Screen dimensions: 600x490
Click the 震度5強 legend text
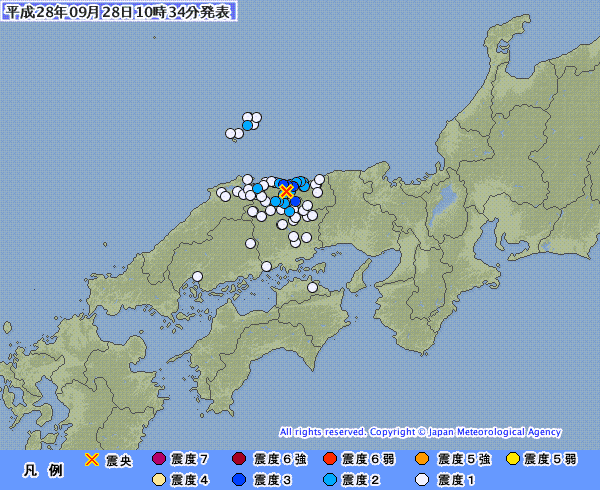463,459
